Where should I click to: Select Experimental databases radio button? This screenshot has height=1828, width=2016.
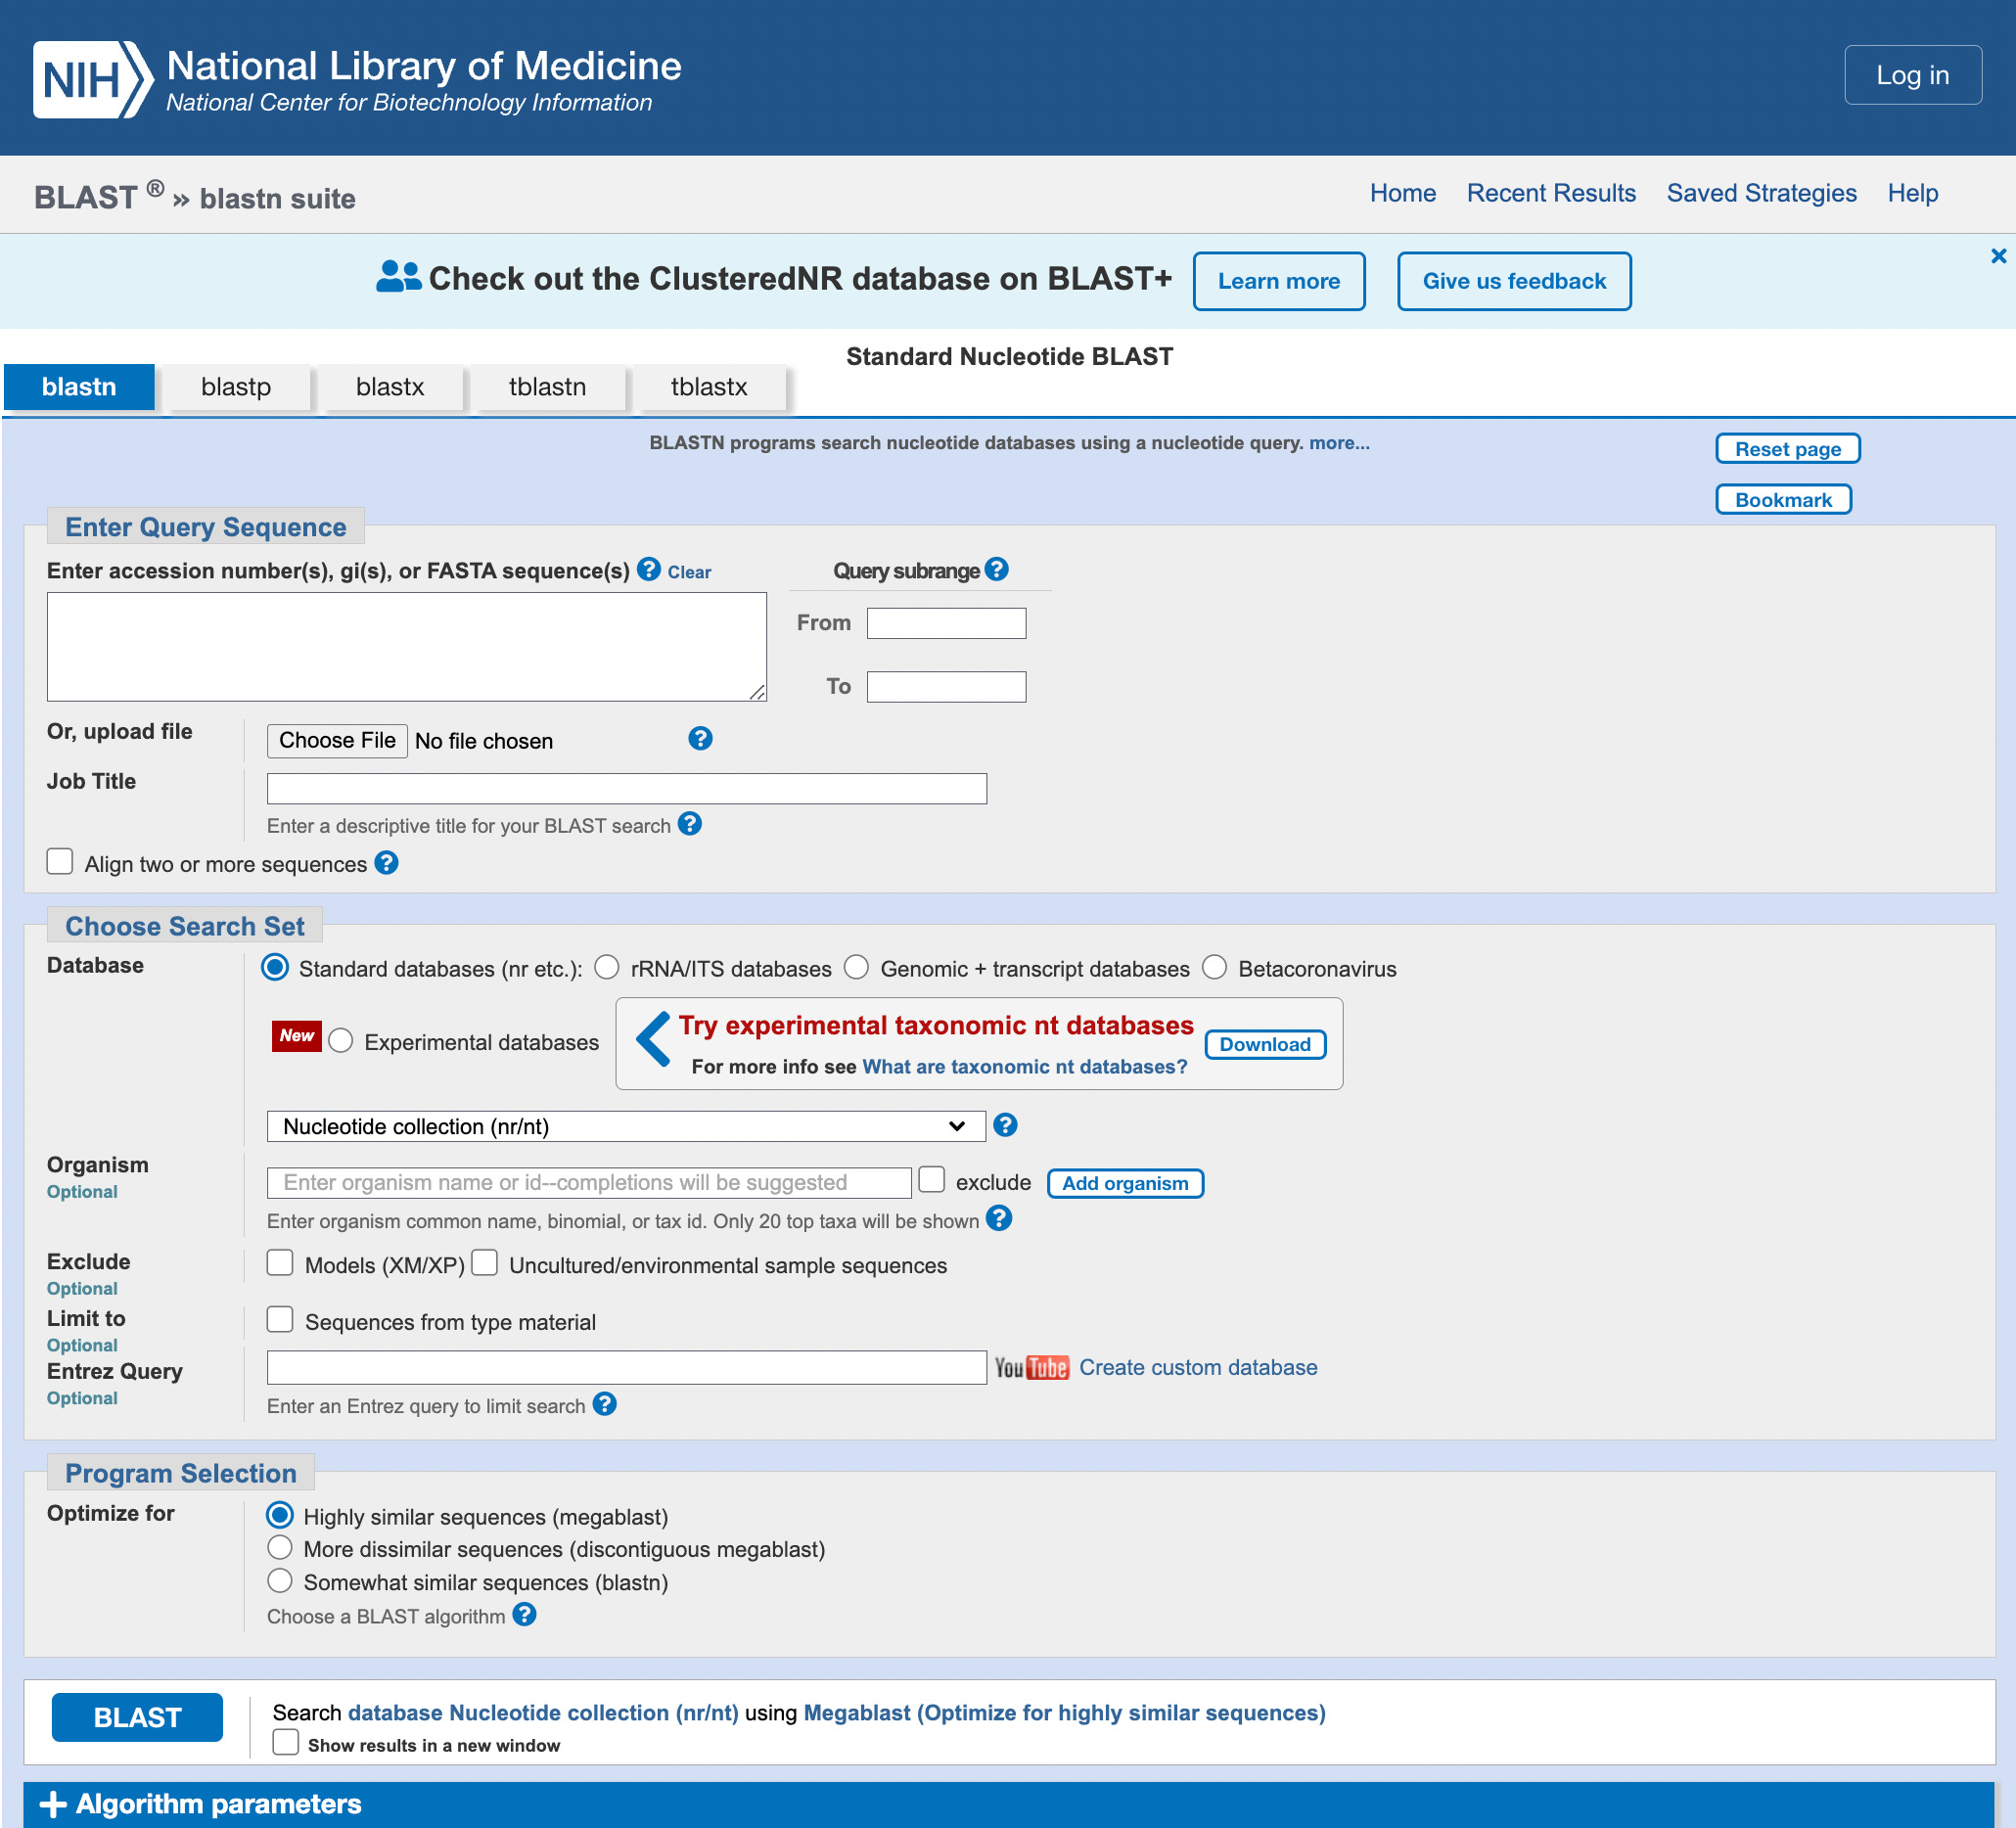click(x=340, y=1041)
